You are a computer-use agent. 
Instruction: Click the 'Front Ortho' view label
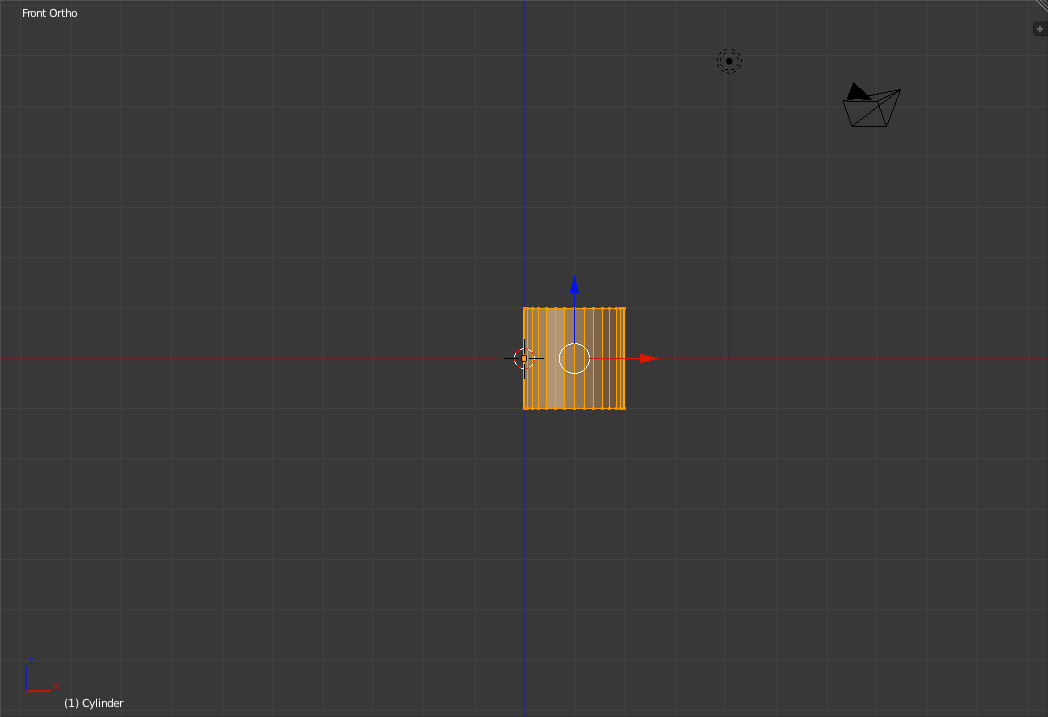point(49,13)
